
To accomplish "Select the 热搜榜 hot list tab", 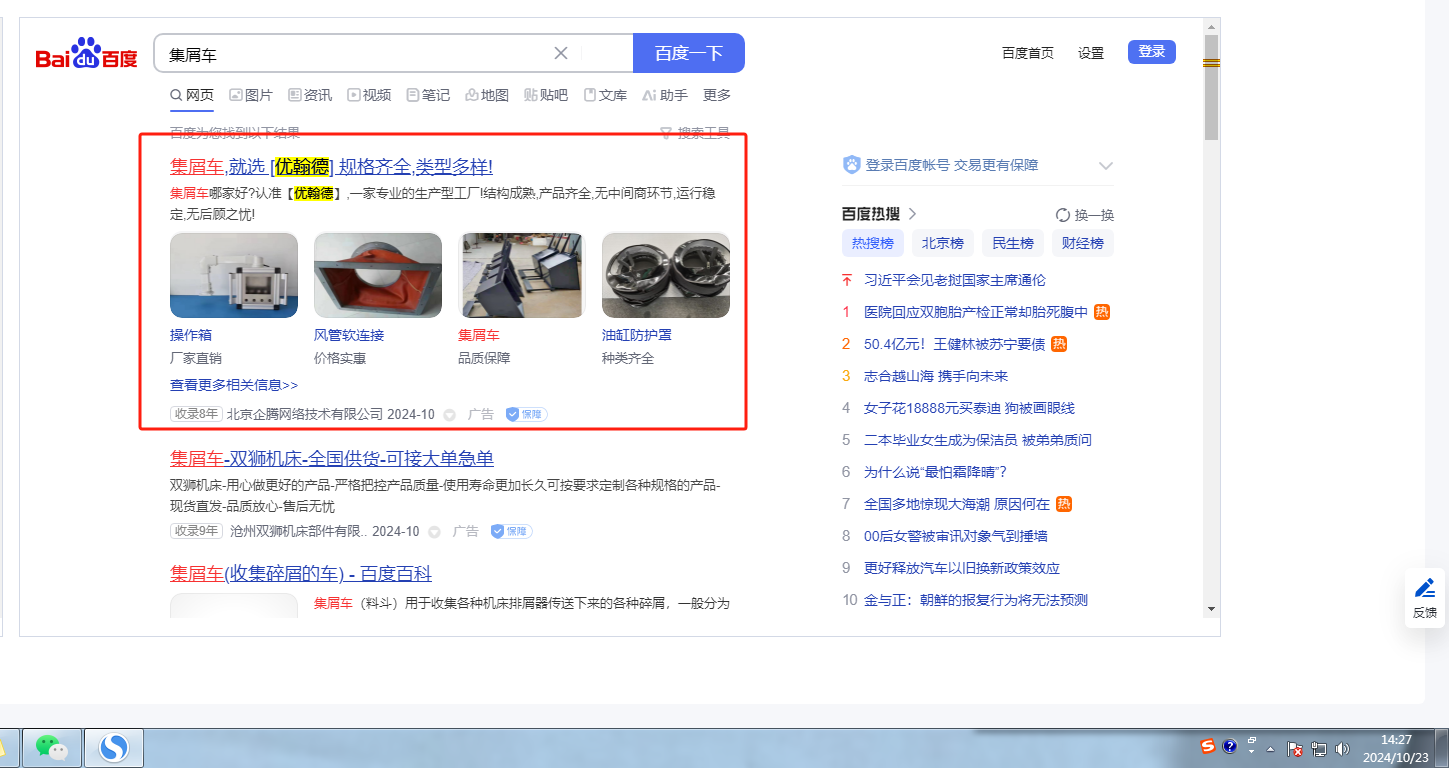I will click(x=873, y=243).
